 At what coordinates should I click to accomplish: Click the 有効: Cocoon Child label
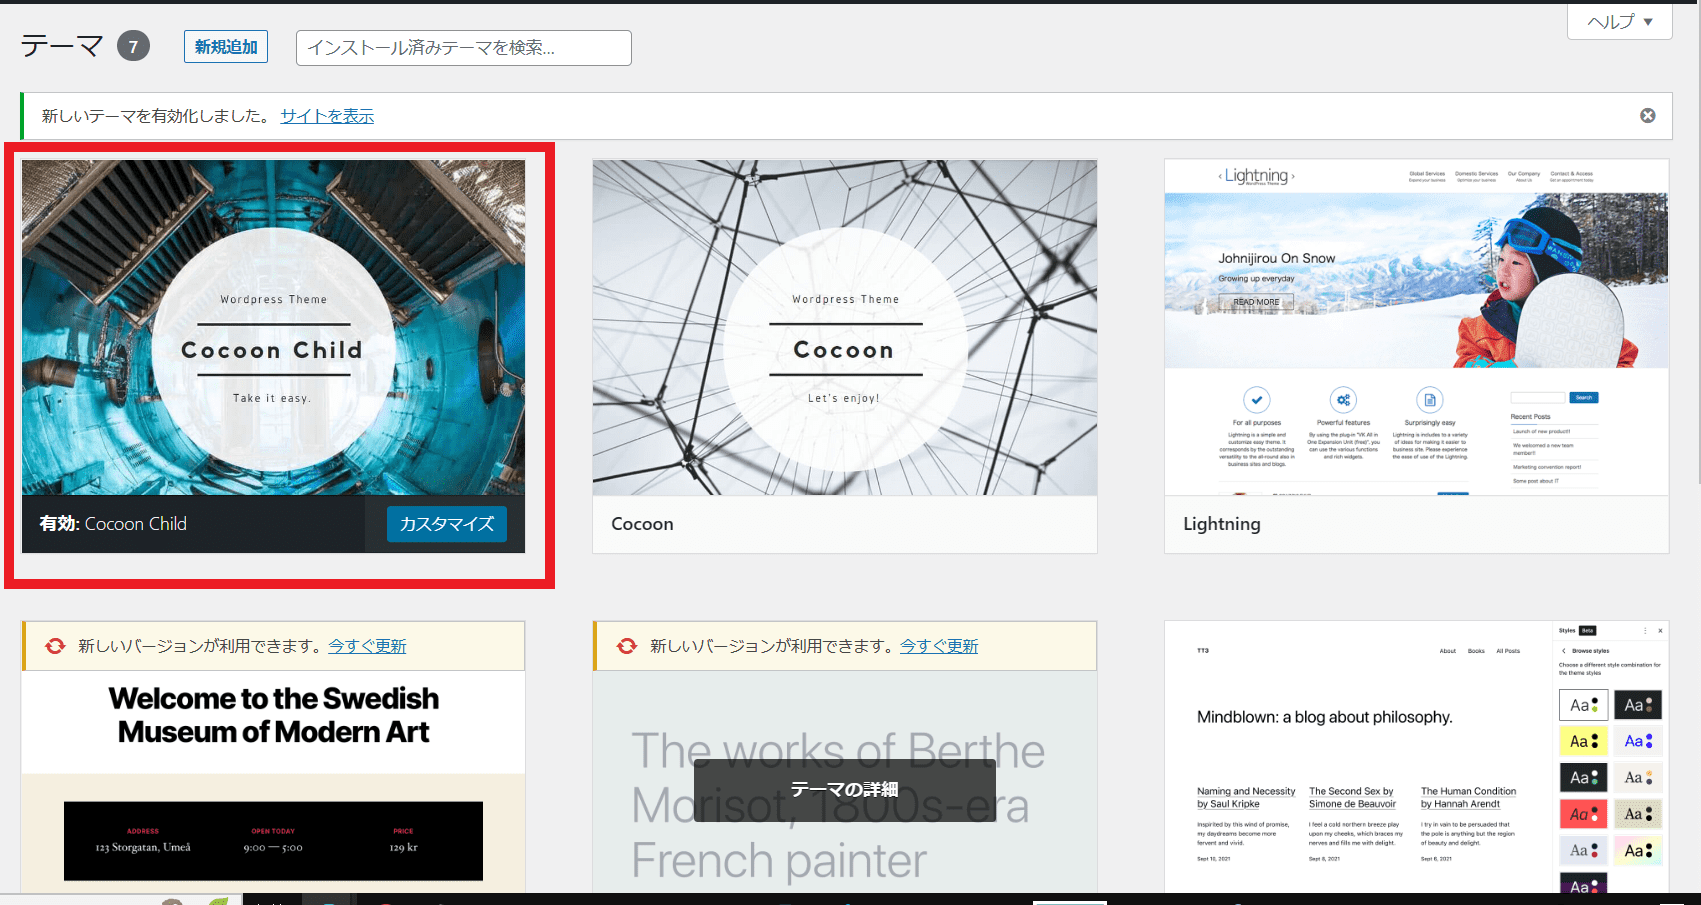click(113, 524)
